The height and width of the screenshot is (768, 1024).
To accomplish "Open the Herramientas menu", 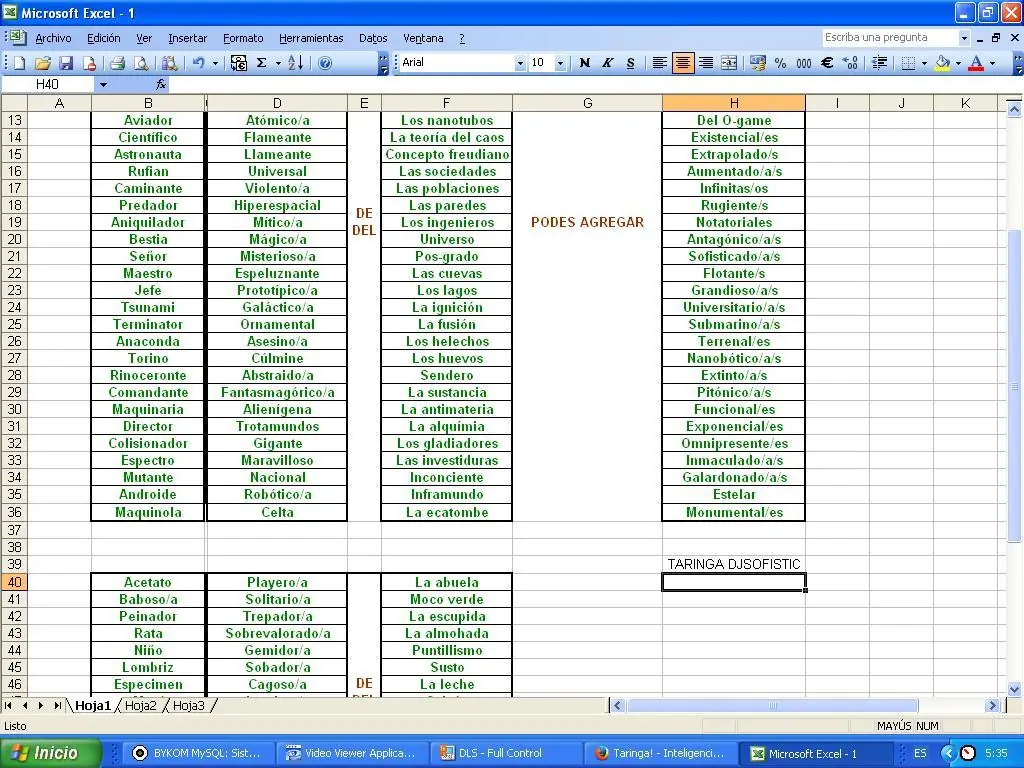I will 311,38.
